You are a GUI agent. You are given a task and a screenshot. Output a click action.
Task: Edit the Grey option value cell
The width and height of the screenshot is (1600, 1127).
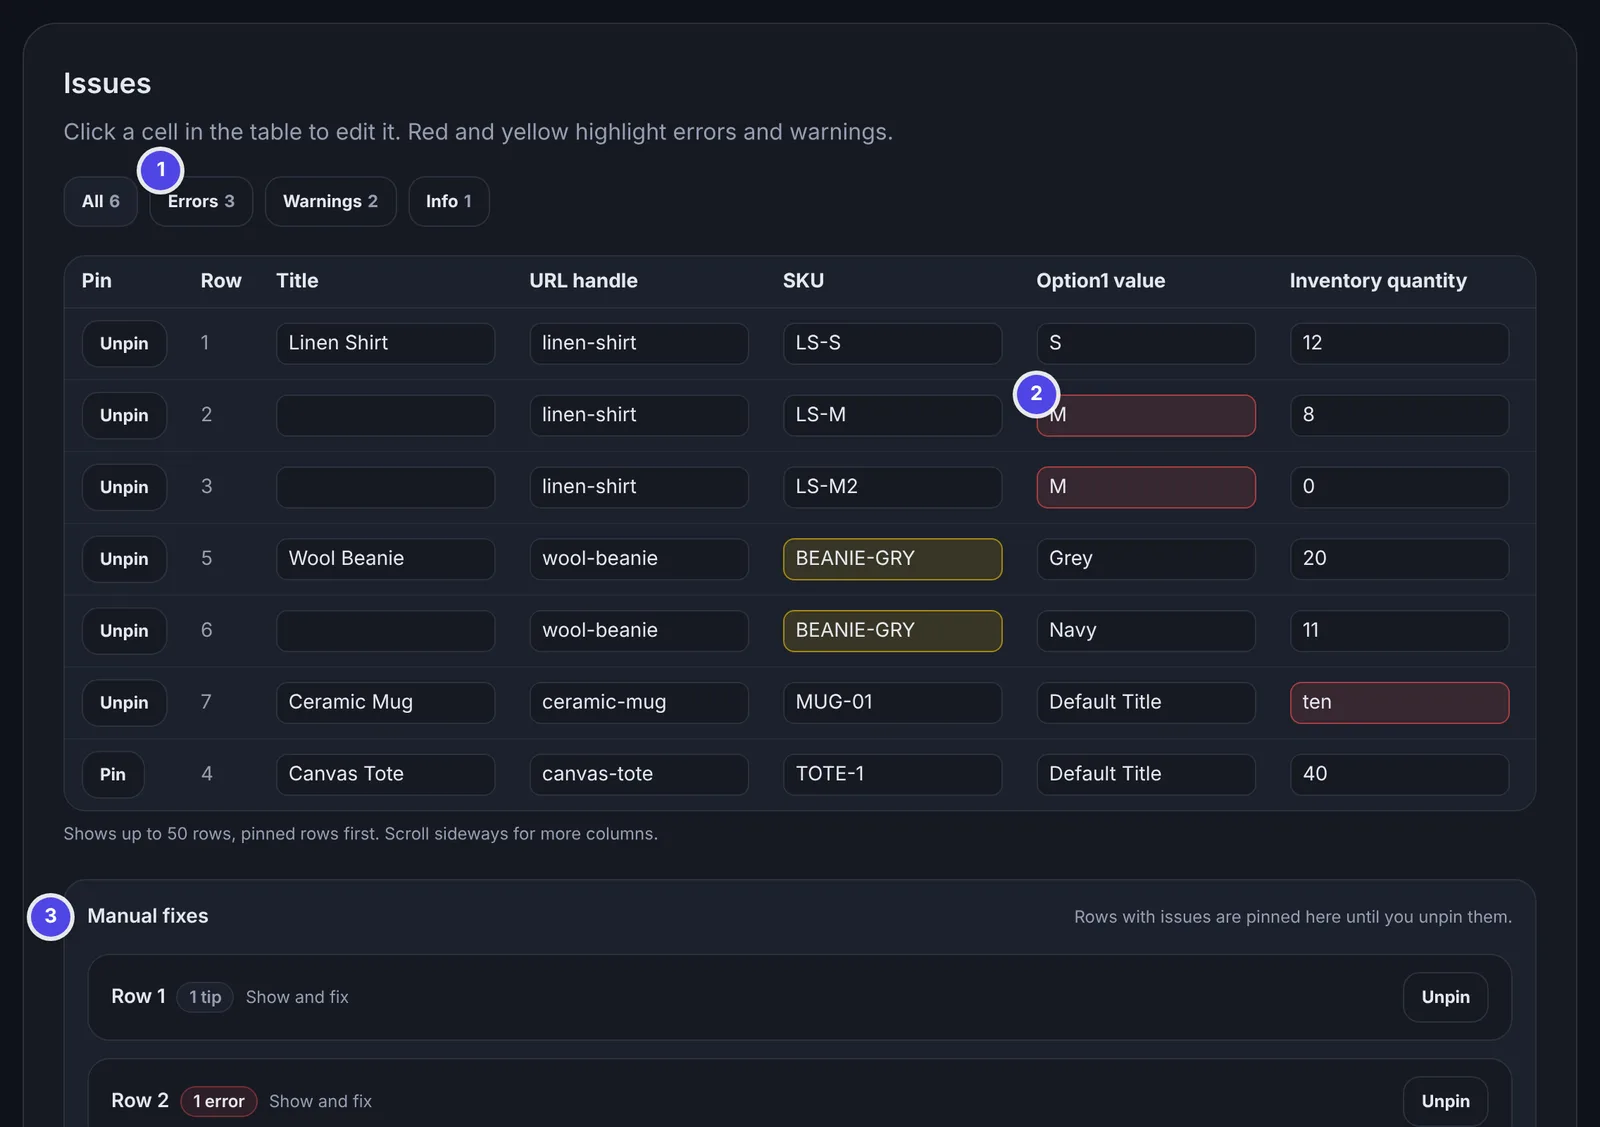(x=1146, y=559)
